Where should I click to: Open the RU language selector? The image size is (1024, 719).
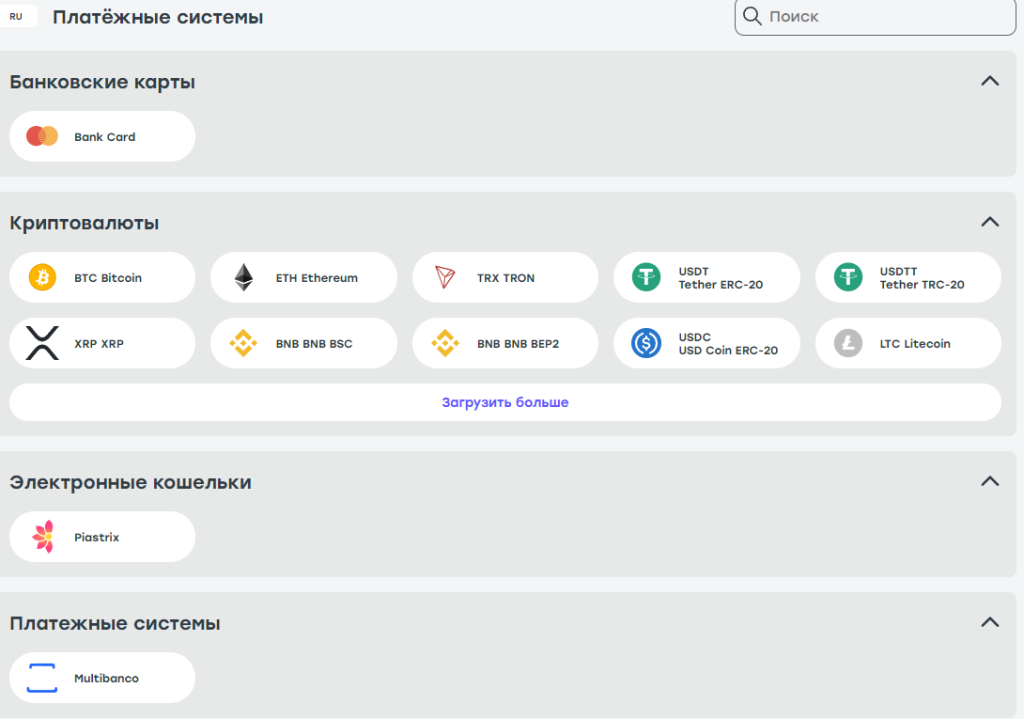[x=17, y=16]
